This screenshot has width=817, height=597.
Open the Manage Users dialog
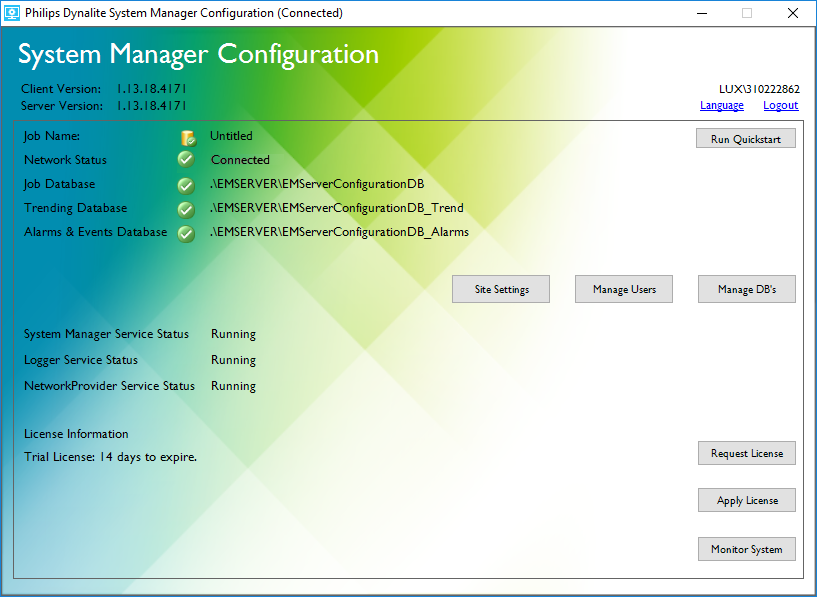click(624, 289)
